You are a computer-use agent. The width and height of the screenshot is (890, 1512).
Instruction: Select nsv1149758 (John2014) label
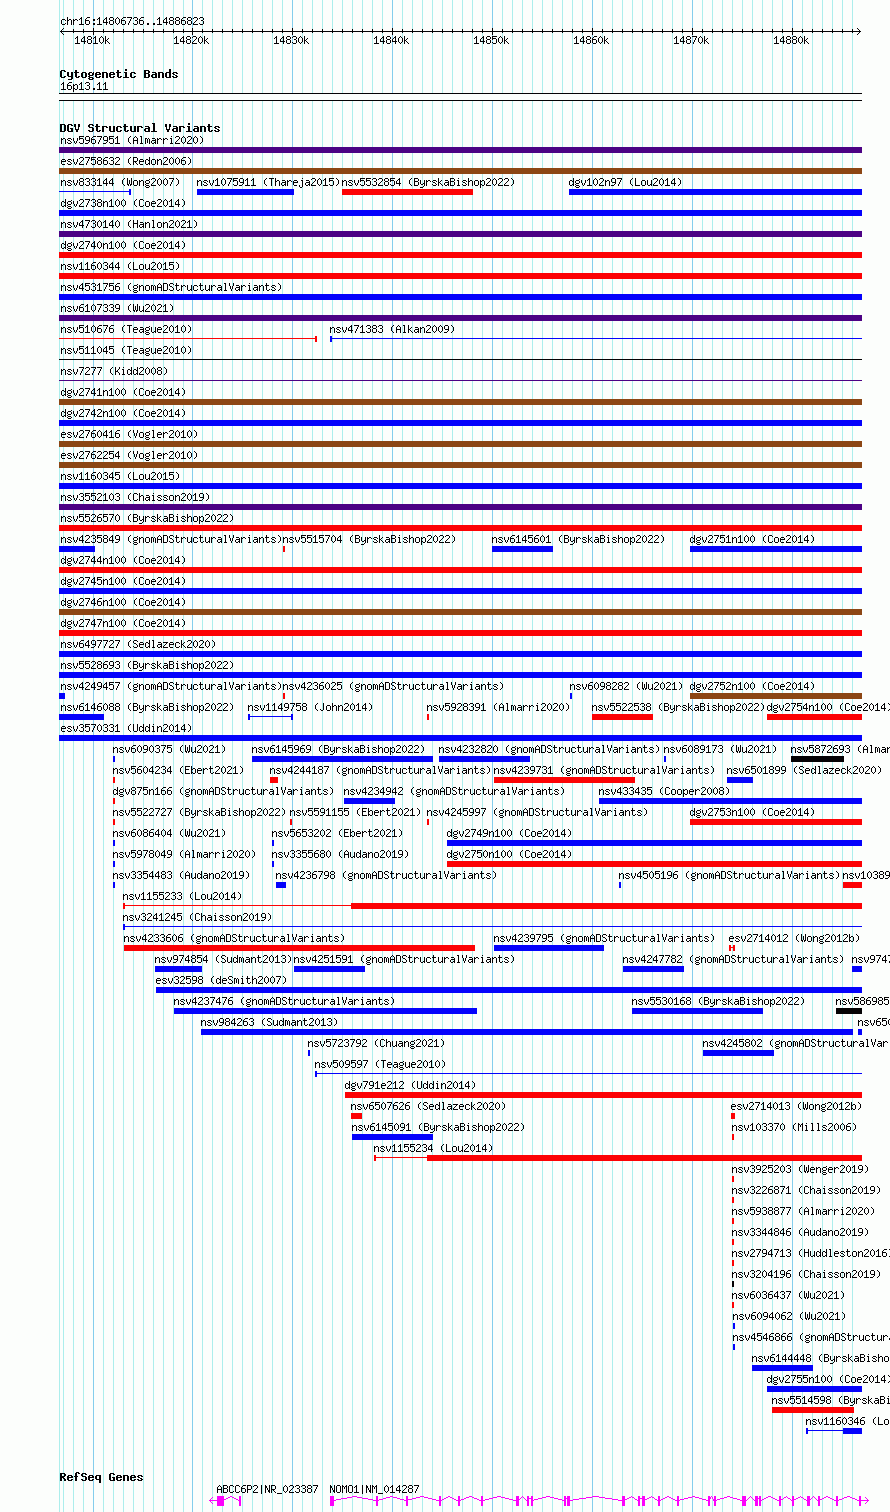click(x=310, y=708)
